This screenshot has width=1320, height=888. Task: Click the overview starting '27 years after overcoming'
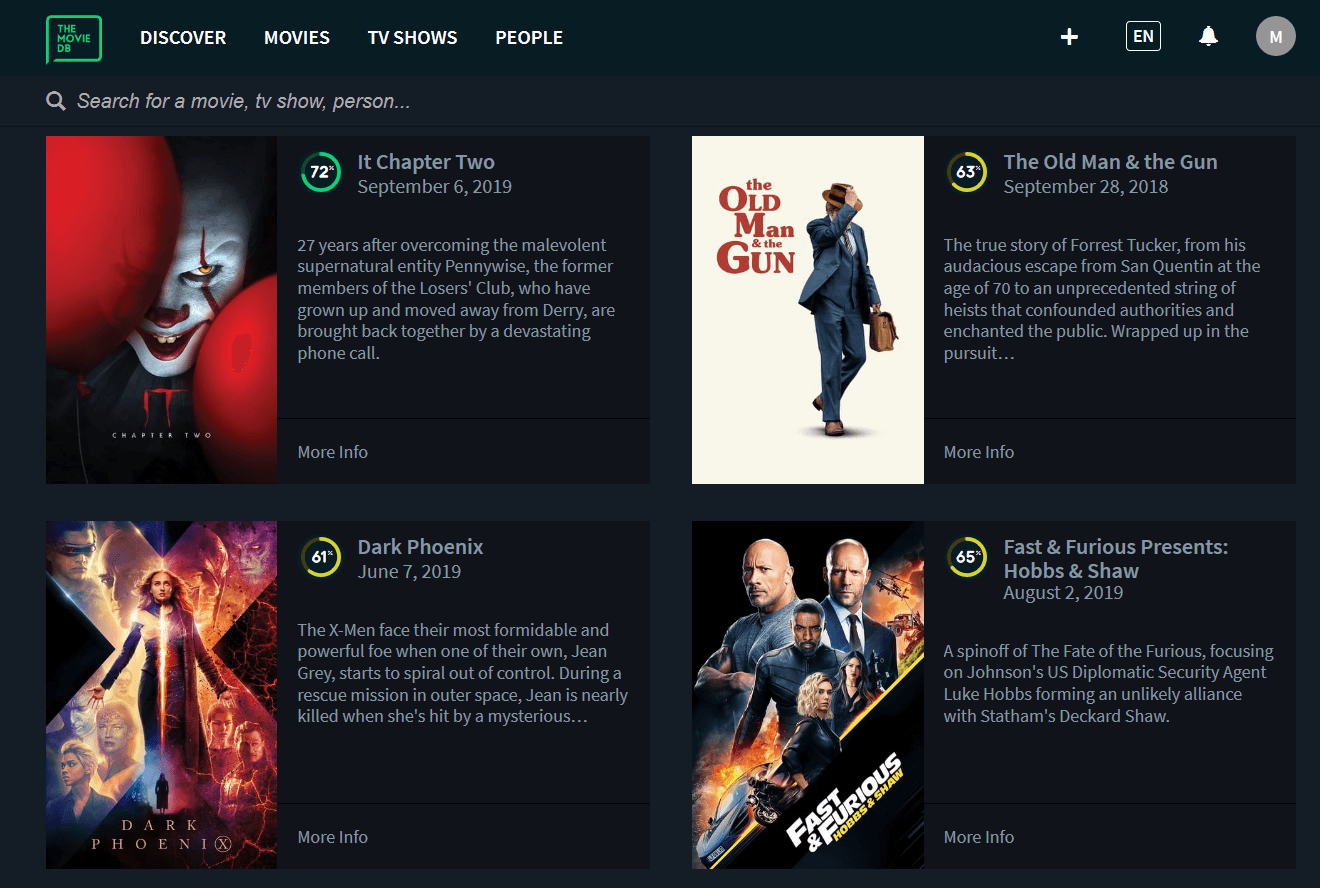pyautogui.click(x=456, y=299)
